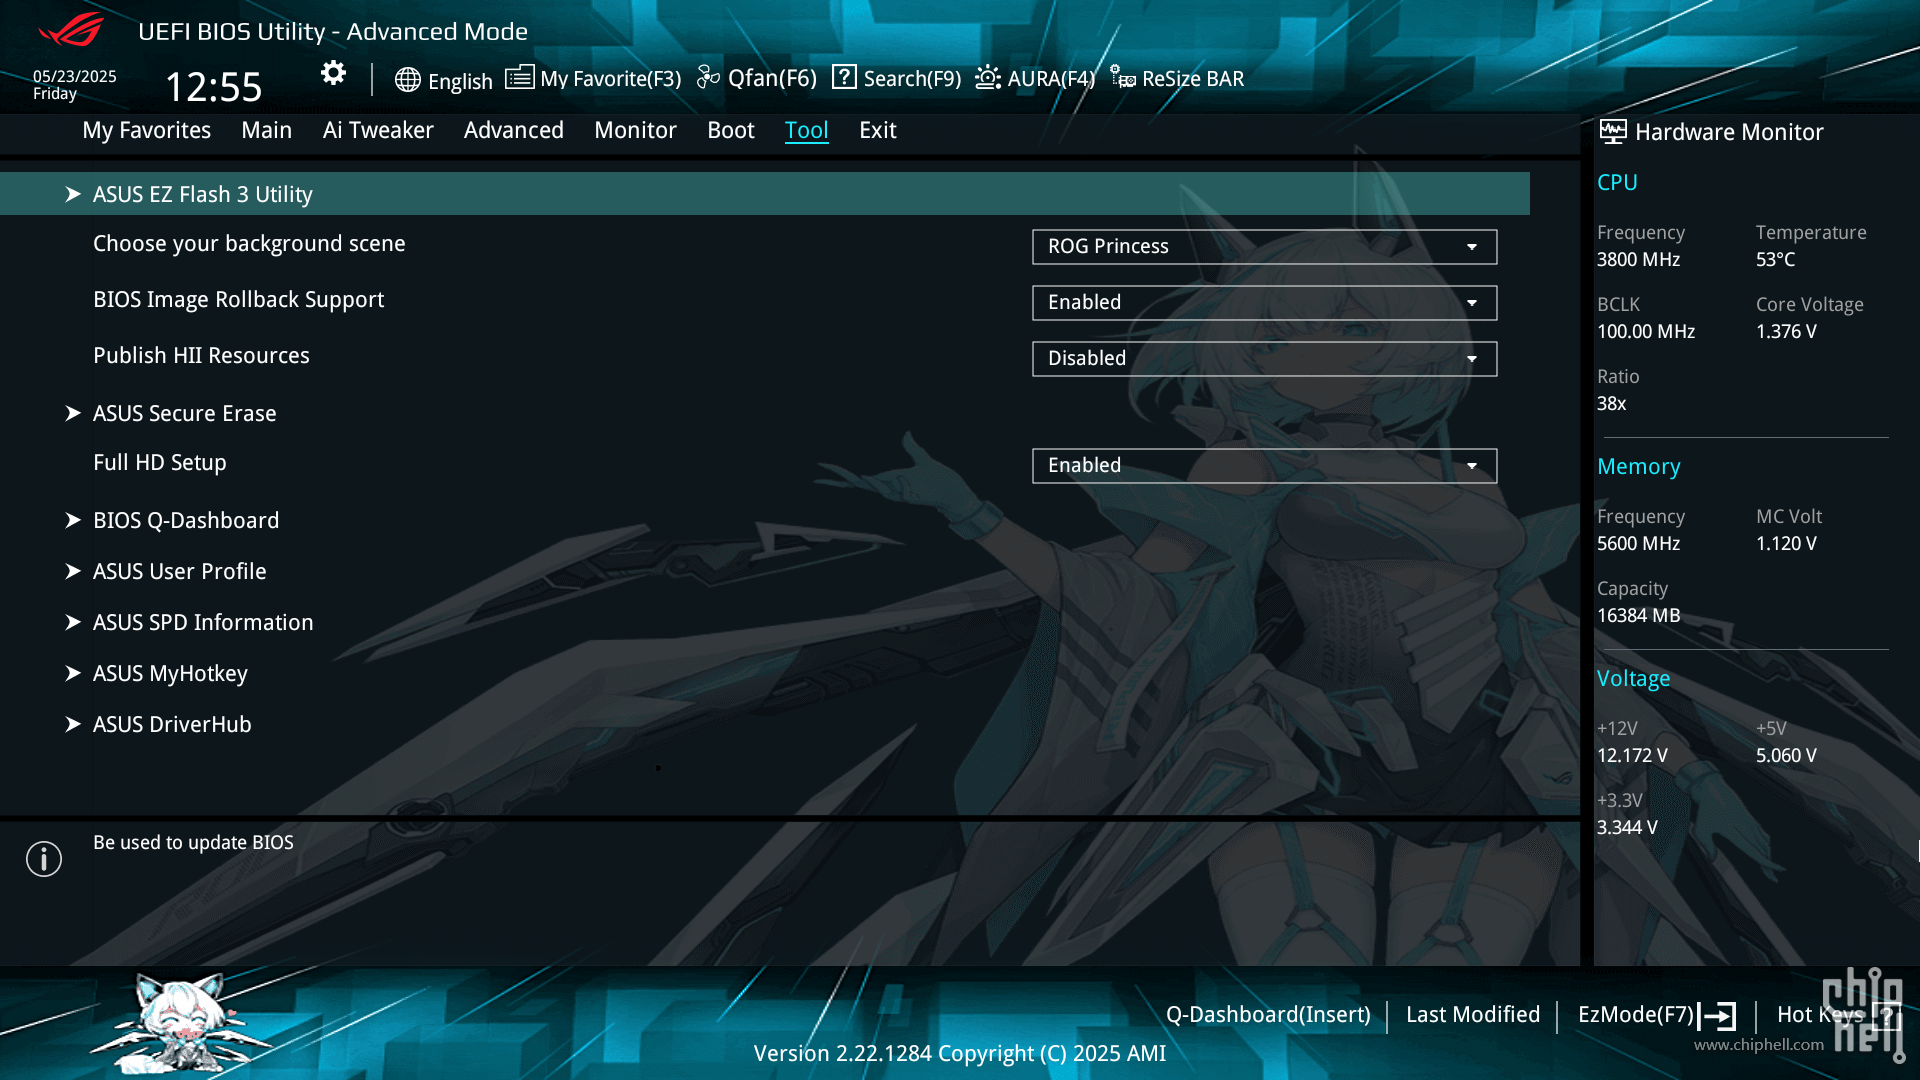Open Full HD Setup dropdown
Viewport: 1920px width, 1080px height.
point(1264,466)
